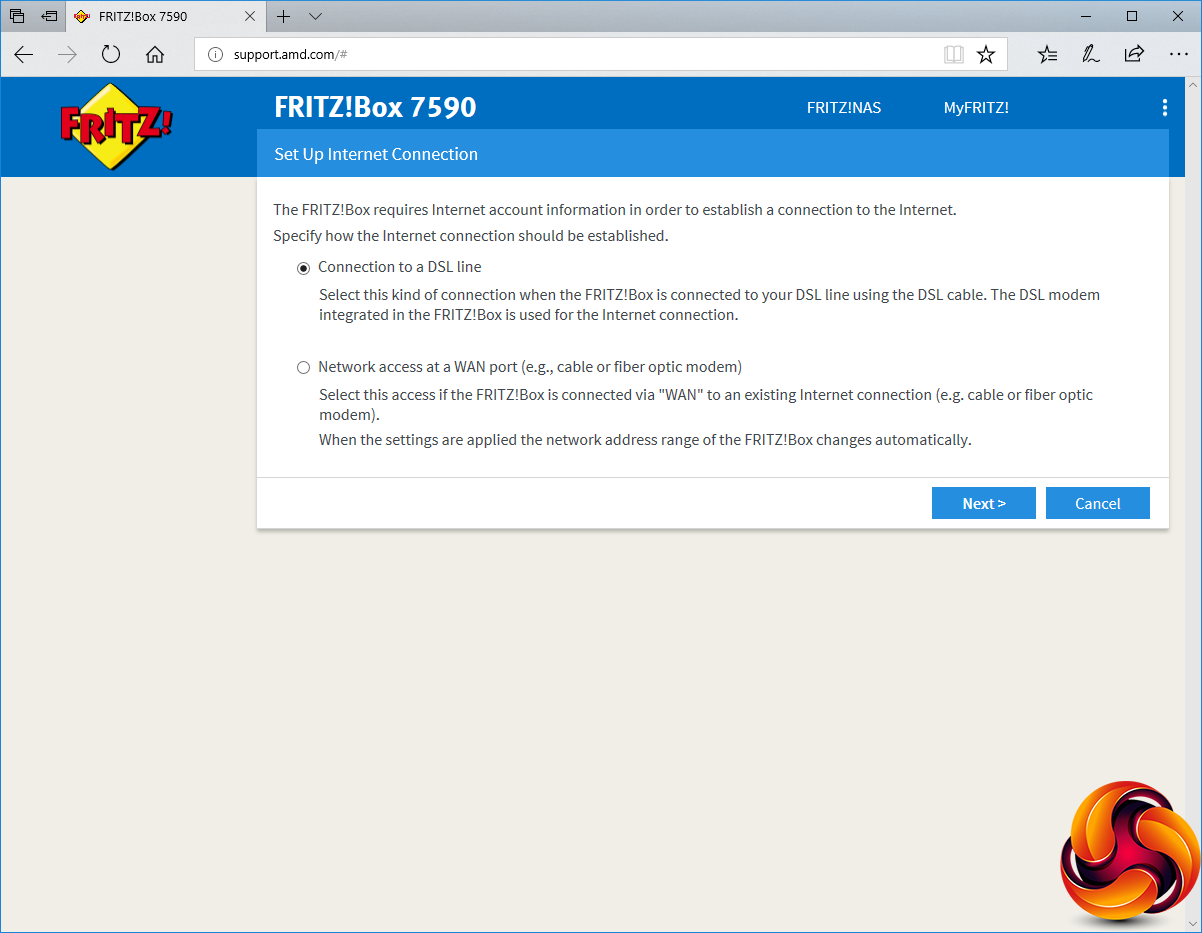Share this page
Image resolution: width=1202 pixels, height=933 pixels.
pyautogui.click(x=1134, y=55)
